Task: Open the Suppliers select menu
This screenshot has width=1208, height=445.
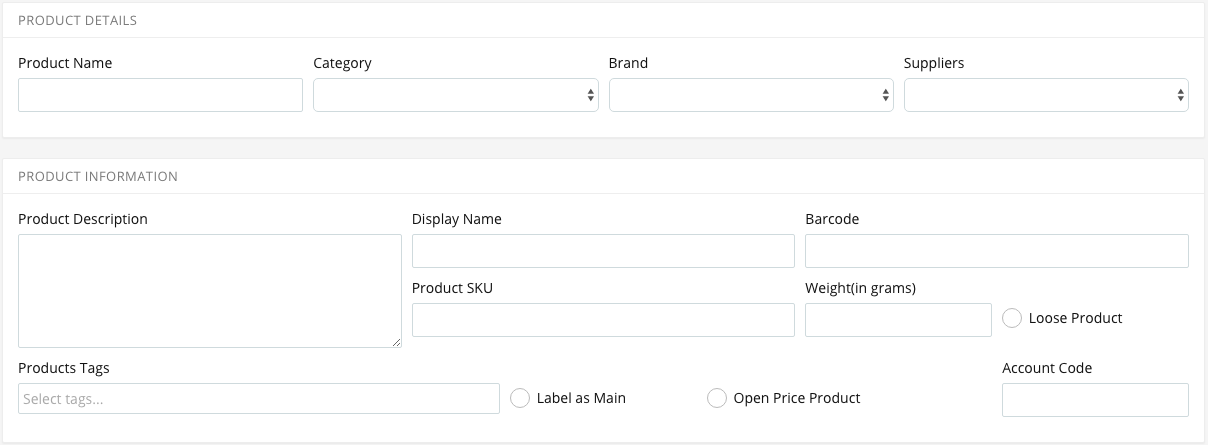Action: point(1046,95)
